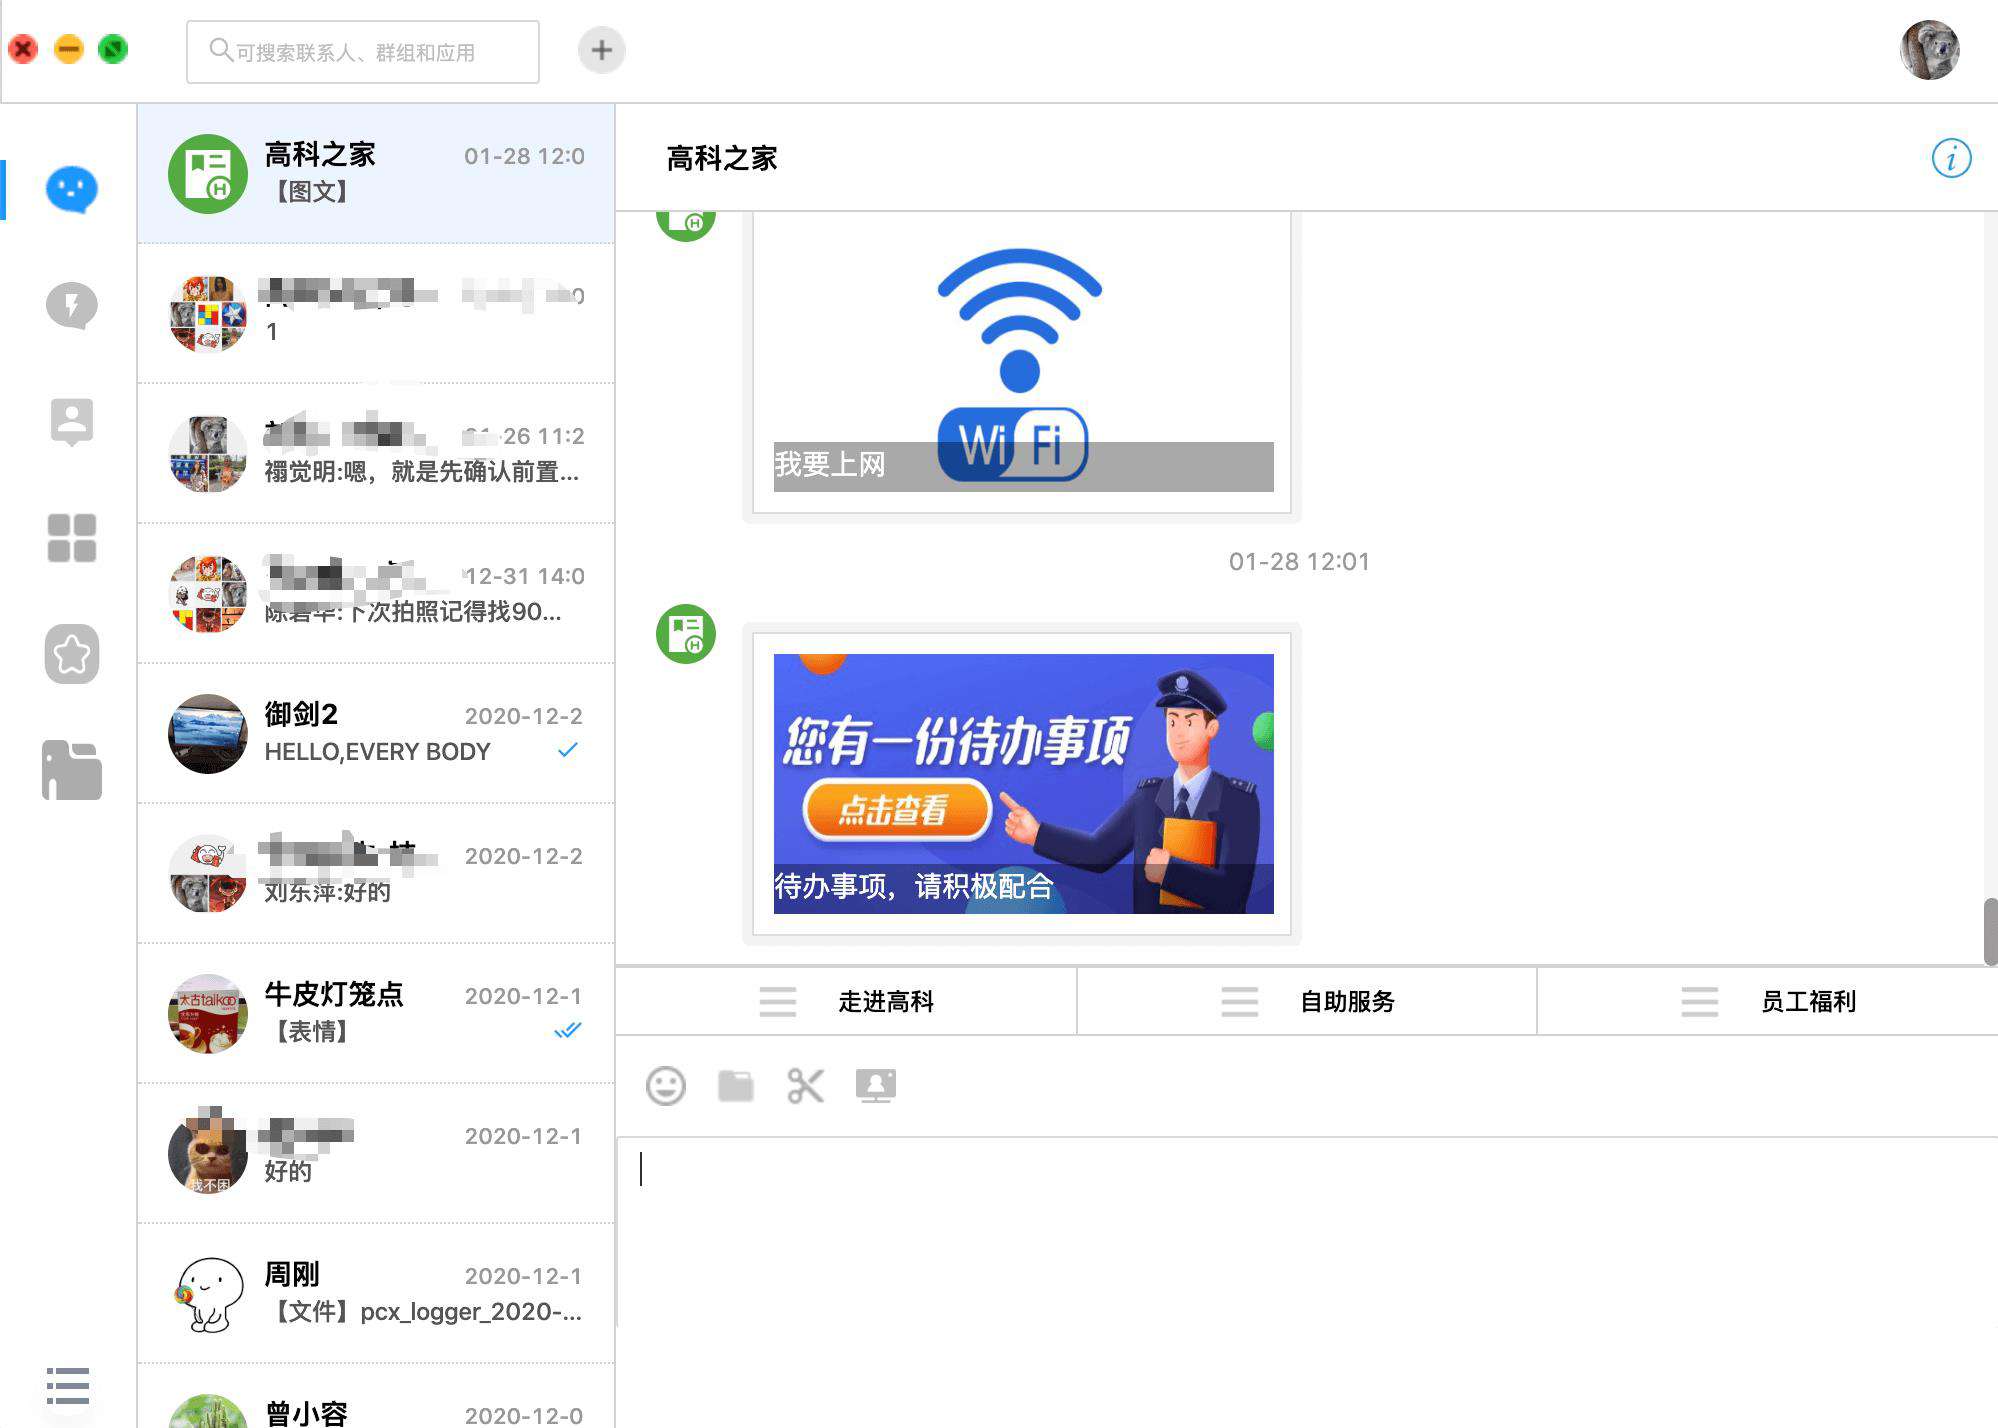
Task: Take a screenshot with the scissors icon
Action: tap(806, 1086)
